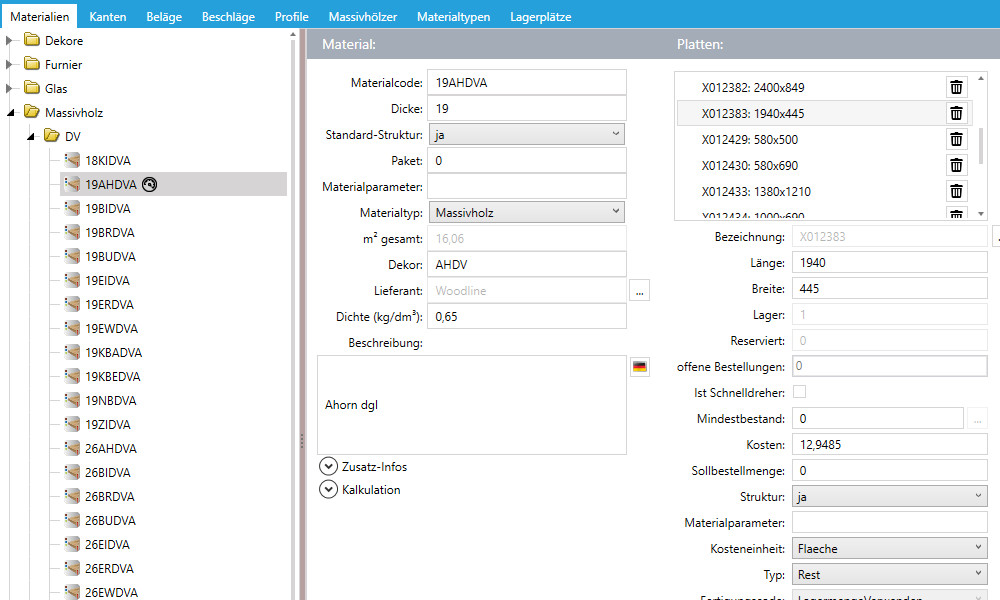Click the Glas folder icon
The height and width of the screenshot is (600, 1000).
[32, 88]
